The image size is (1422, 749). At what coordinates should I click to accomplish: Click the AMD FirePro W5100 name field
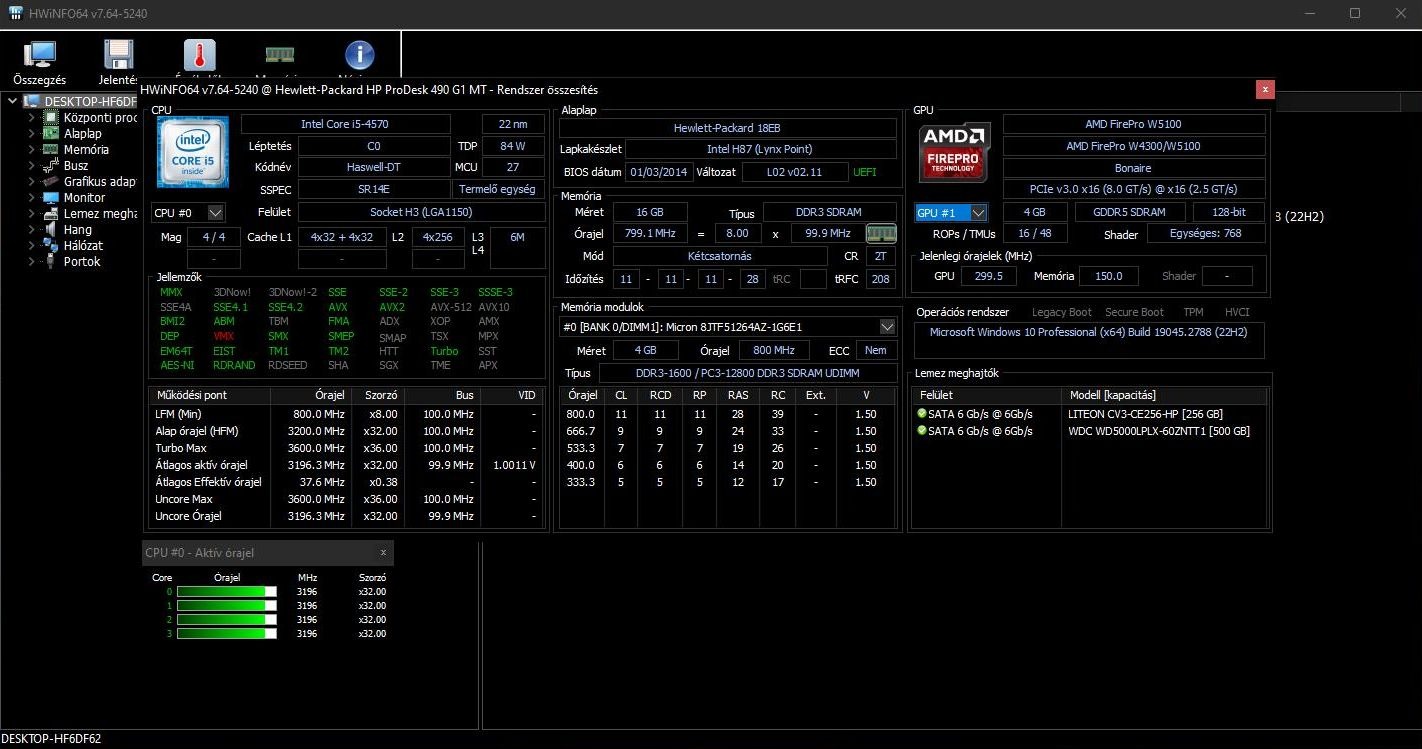tap(1134, 124)
